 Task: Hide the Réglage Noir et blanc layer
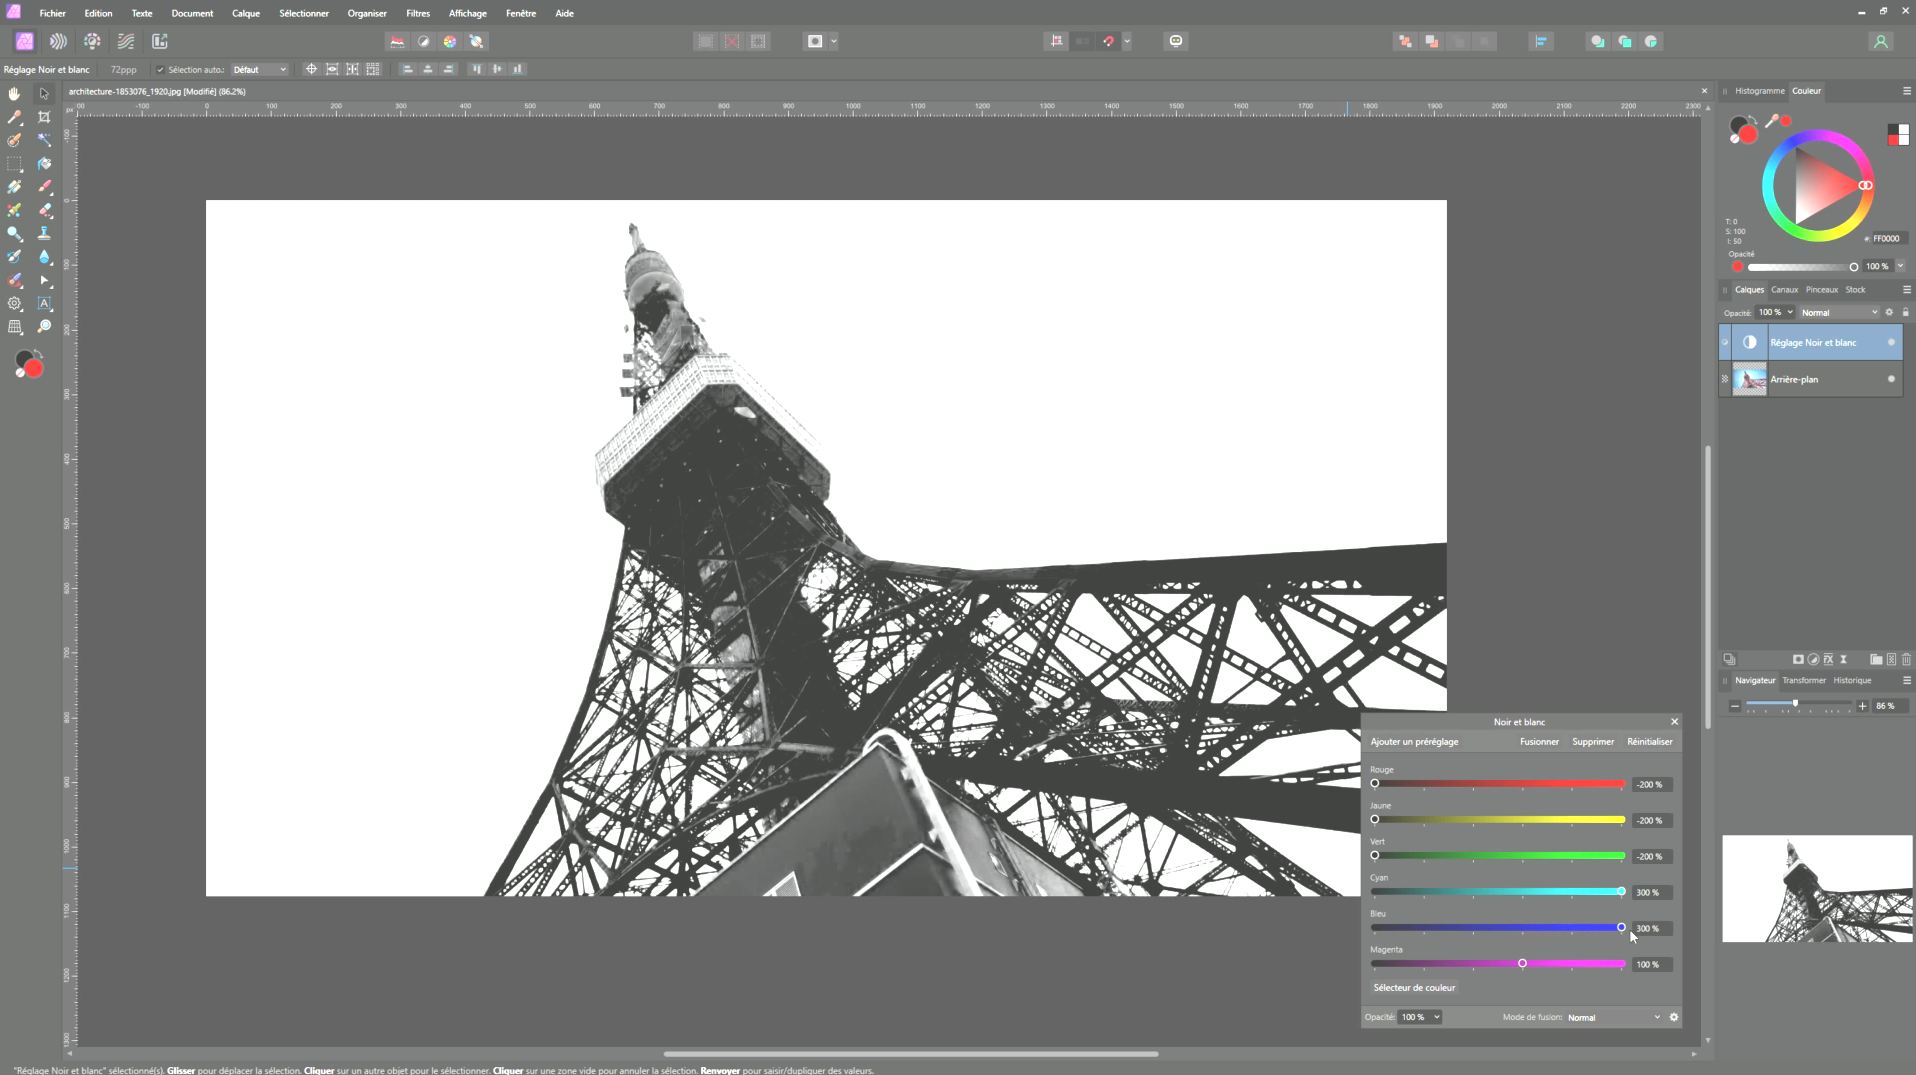pos(1890,343)
